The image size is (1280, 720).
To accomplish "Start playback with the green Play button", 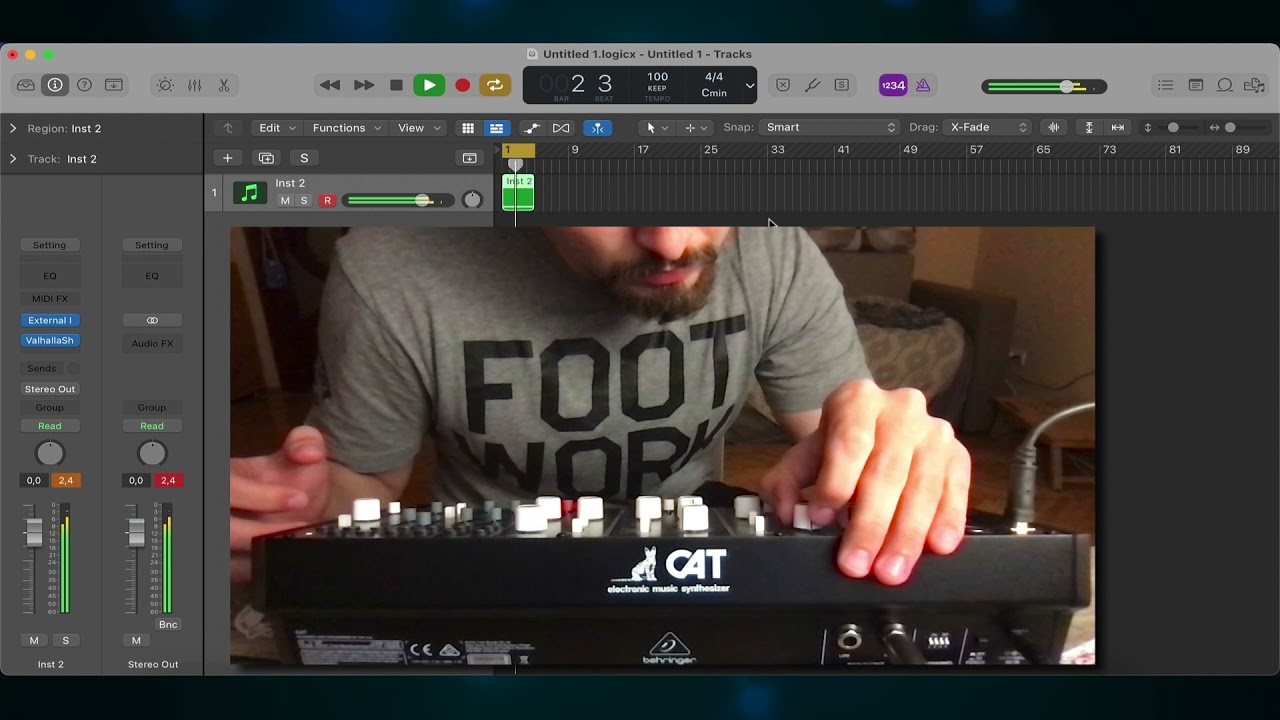I will coord(429,85).
